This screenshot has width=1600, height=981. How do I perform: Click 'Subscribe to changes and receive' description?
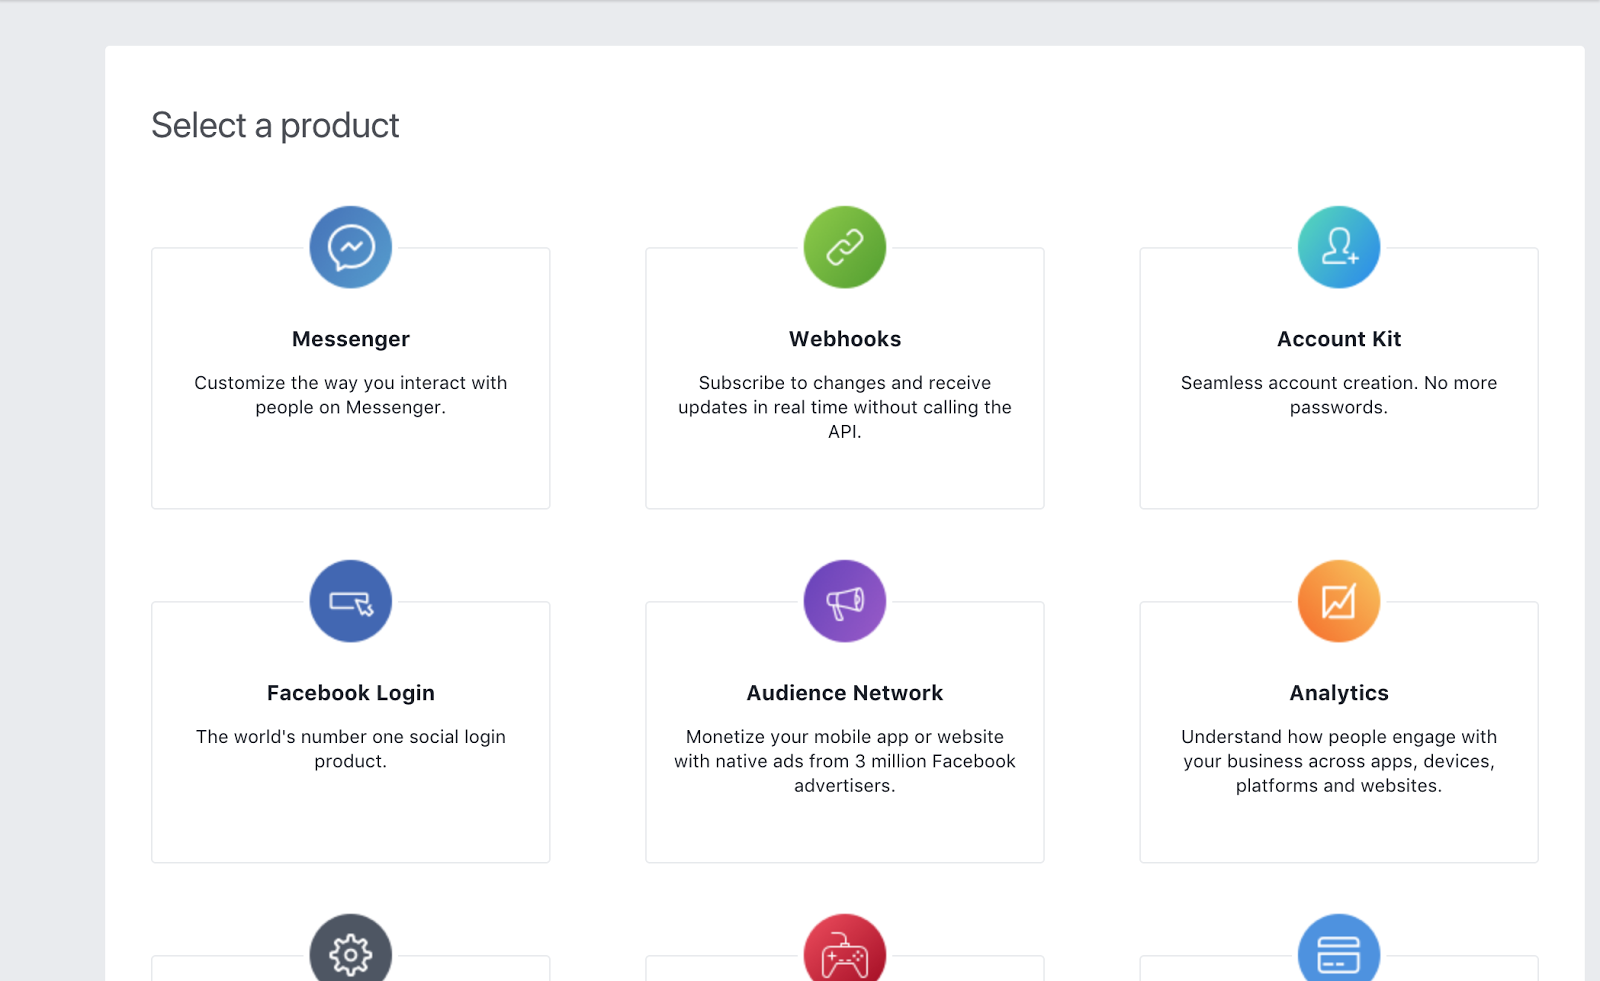tap(845, 407)
